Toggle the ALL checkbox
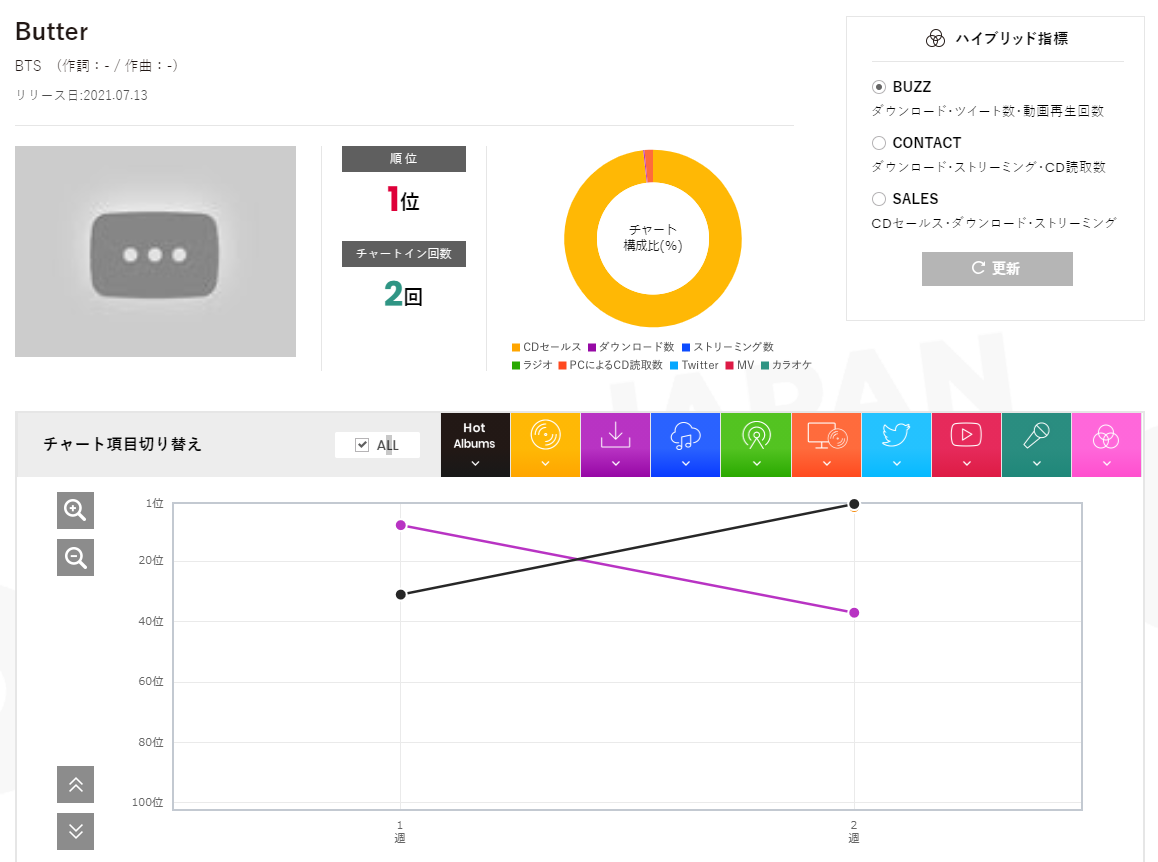This screenshot has height=862, width=1158. click(x=362, y=445)
